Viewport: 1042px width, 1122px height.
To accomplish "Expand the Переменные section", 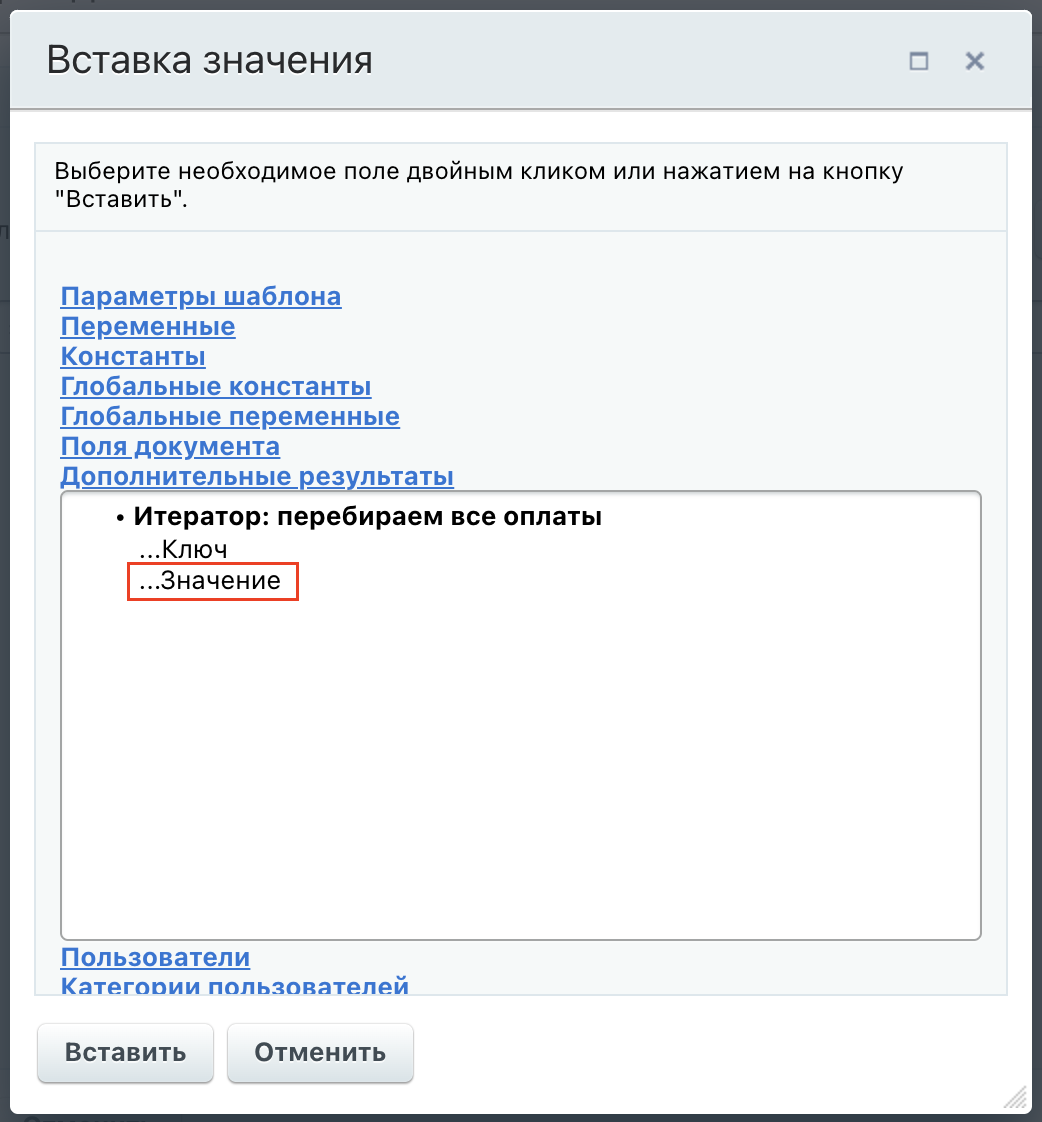I will (x=147, y=326).
